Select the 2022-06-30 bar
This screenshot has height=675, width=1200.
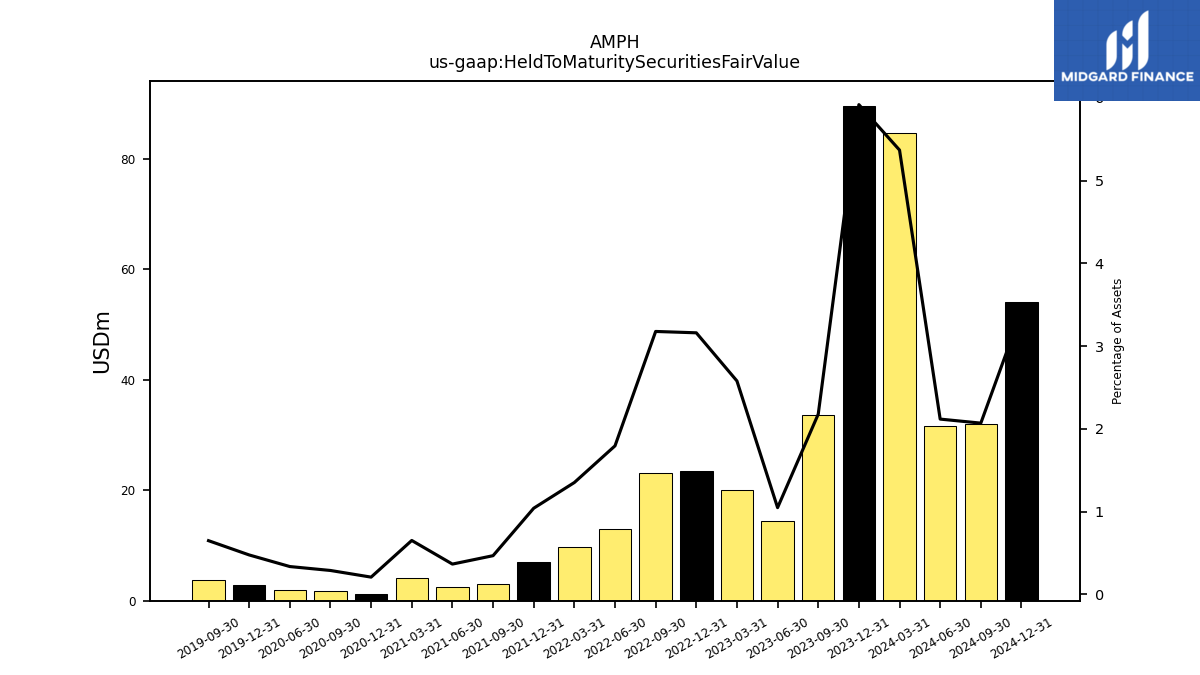(x=615, y=565)
